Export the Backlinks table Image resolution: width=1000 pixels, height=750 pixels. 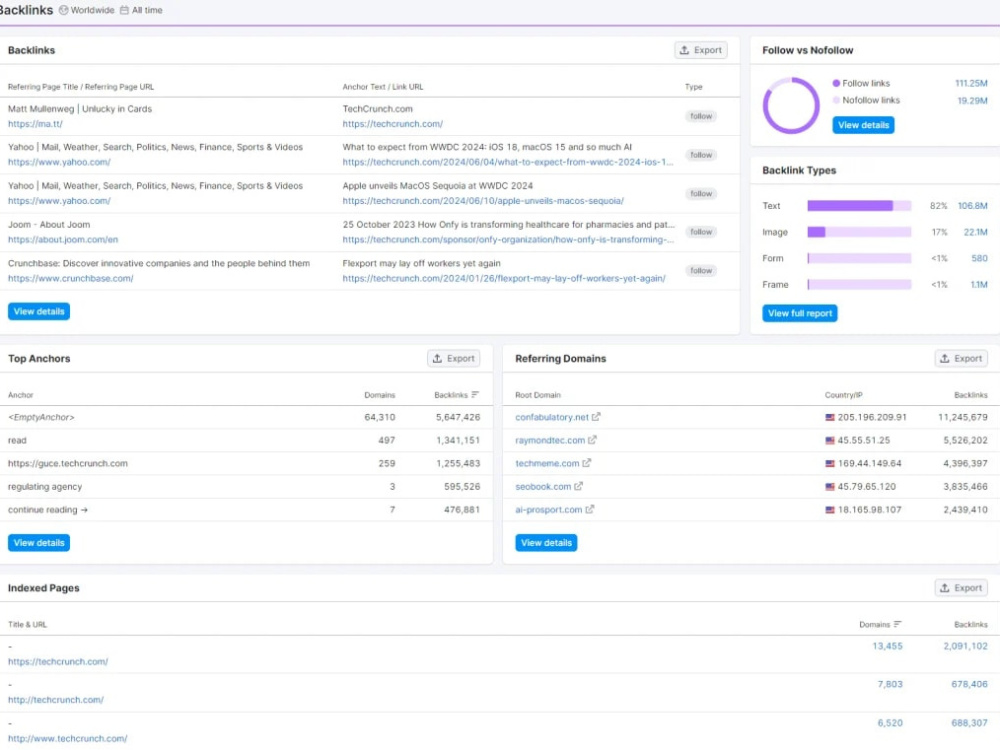(x=701, y=50)
